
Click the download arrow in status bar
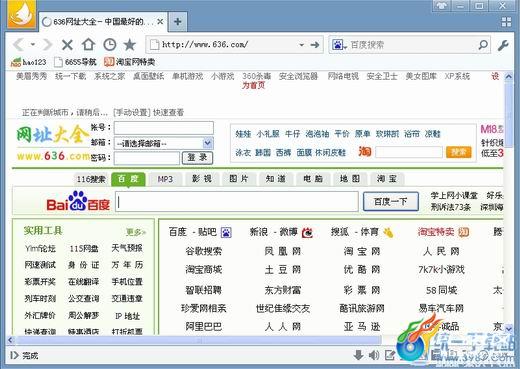point(358,355)
